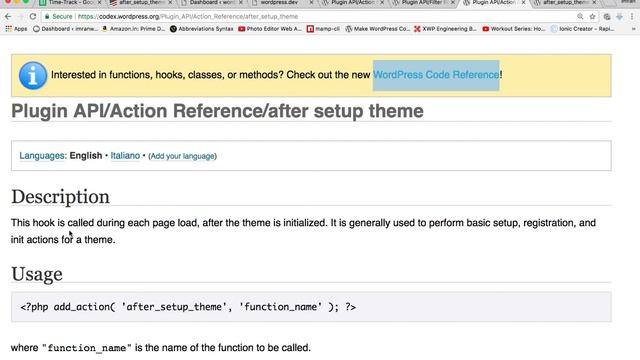Click the browser forward arrow
The width and height of the screenshot is (640, 360).
pyautogui.click(x=20, y=17)
